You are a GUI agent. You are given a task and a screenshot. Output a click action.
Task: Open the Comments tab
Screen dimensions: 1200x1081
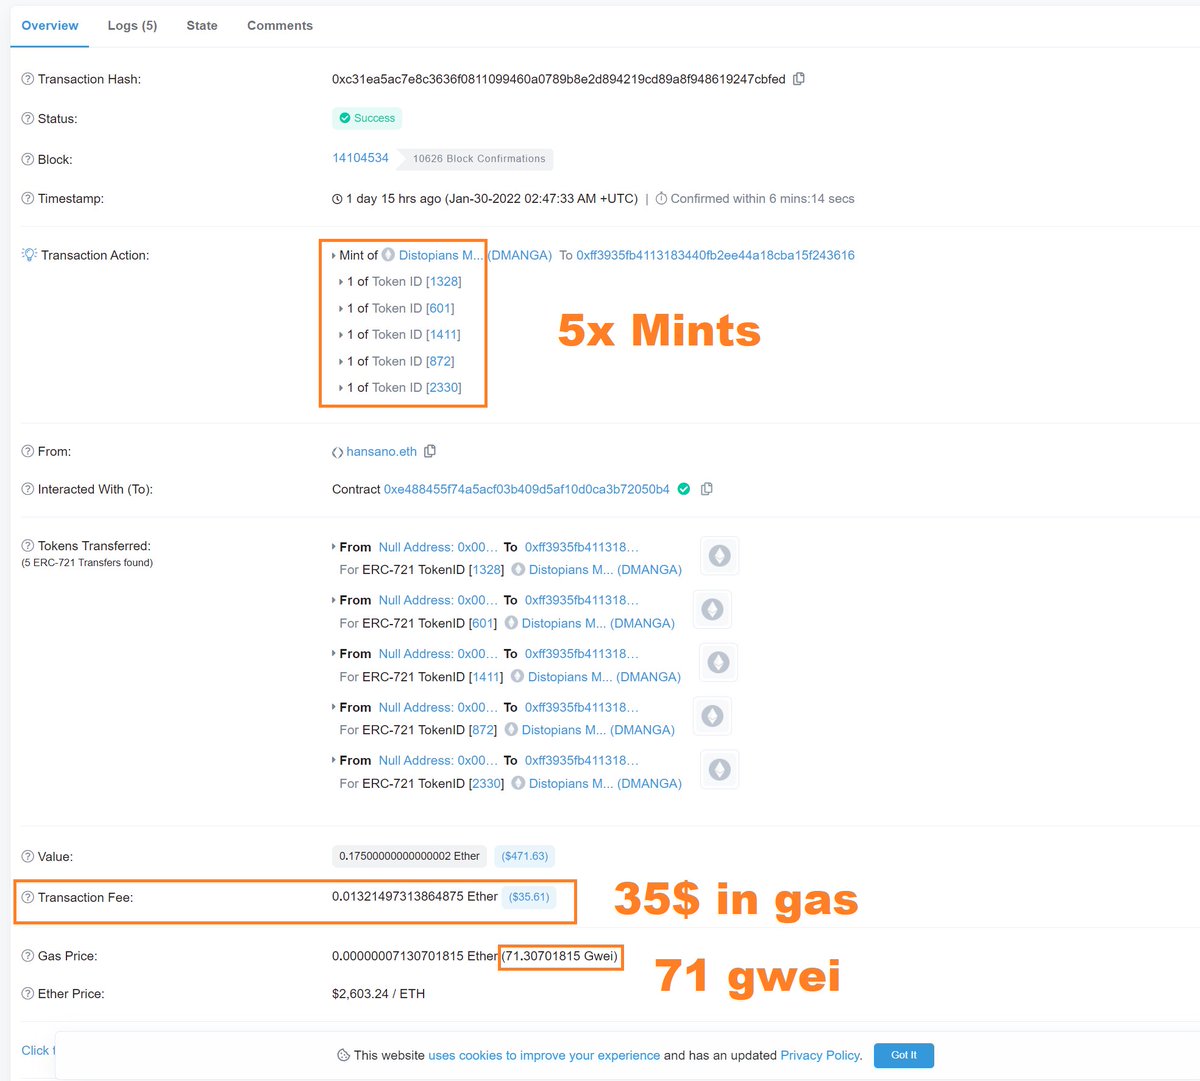(x=280, y=25)
